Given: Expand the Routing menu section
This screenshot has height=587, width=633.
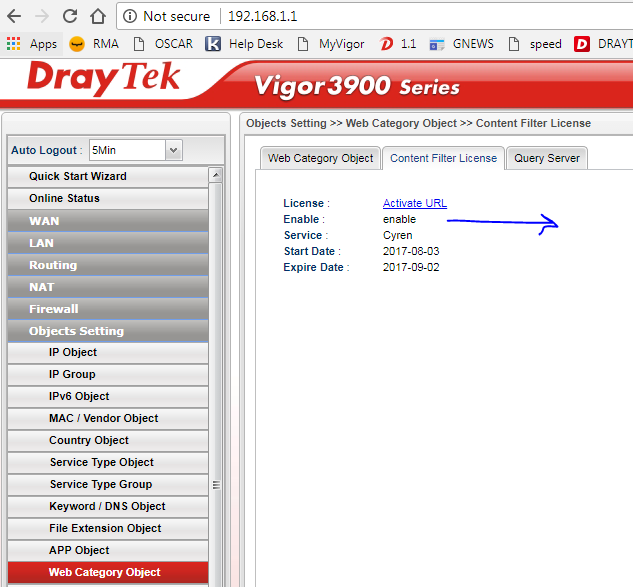Looking at the screenshot, I should pos(108,265).
